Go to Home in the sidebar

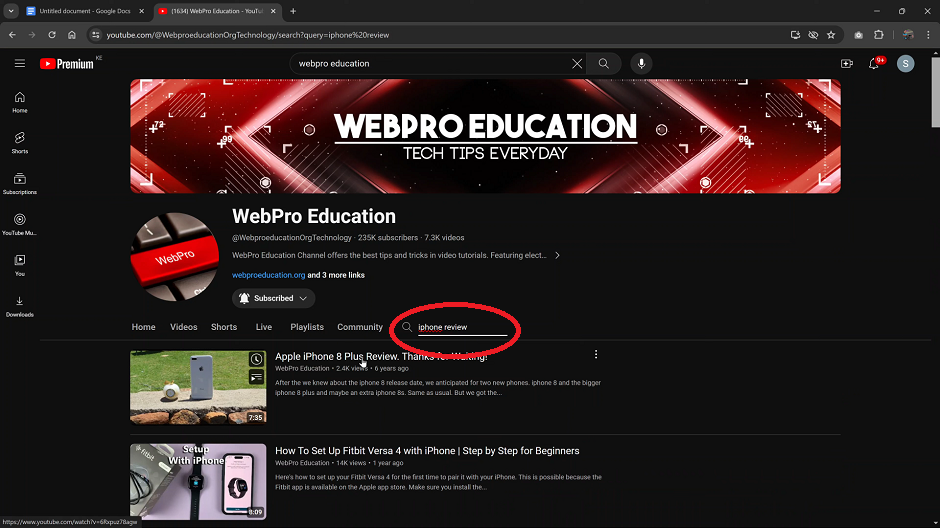[x=20, y=102]
